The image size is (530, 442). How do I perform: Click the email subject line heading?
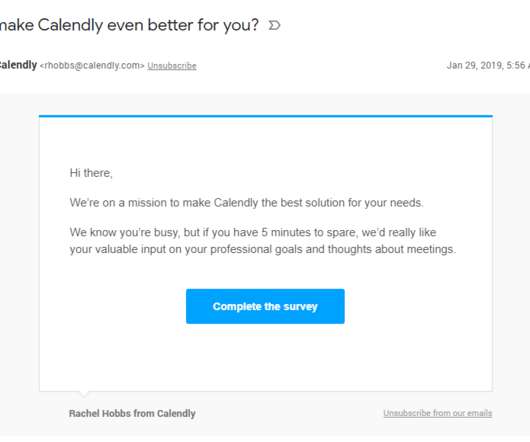tap(129, 25)
